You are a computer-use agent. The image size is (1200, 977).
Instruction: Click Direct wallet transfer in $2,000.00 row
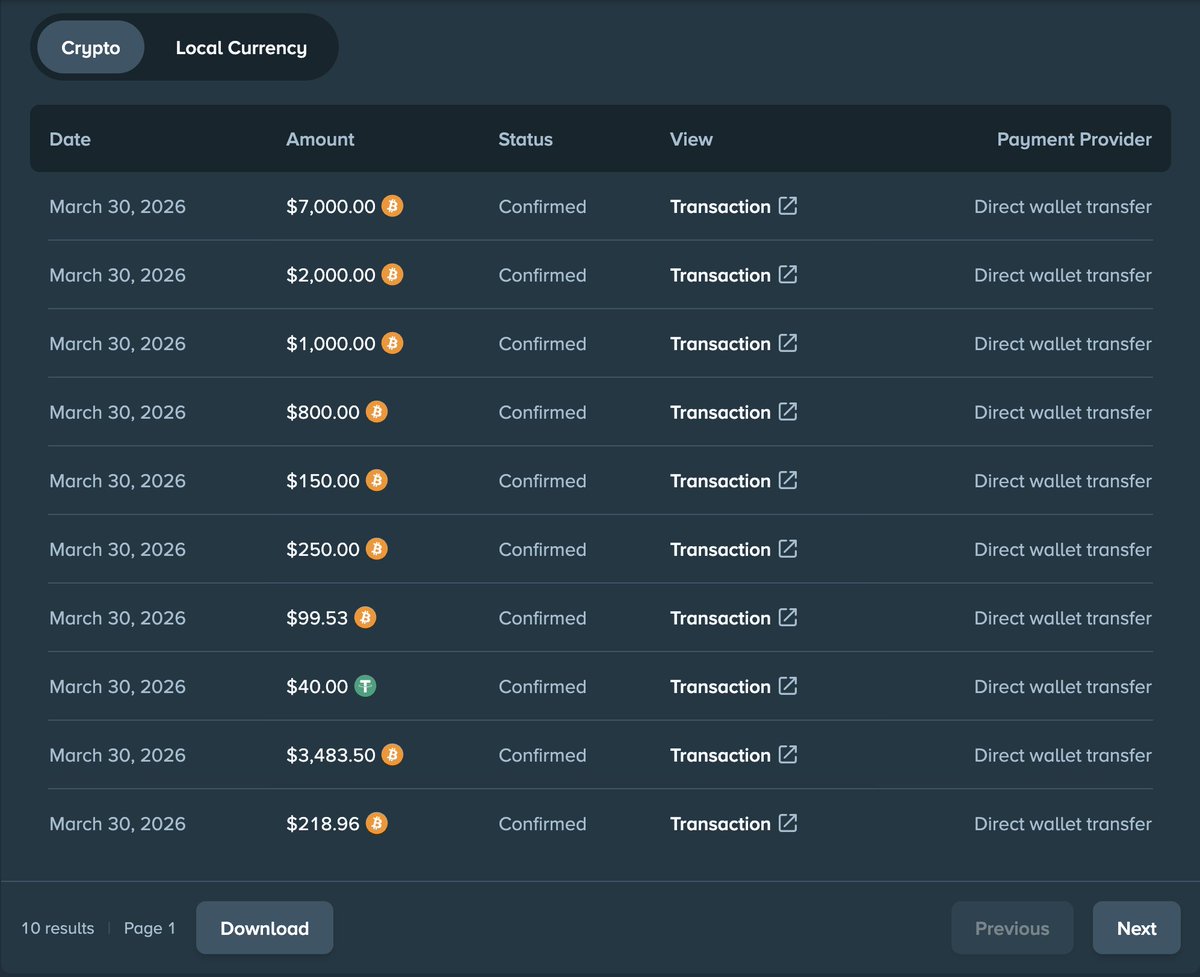(1063, 275)
